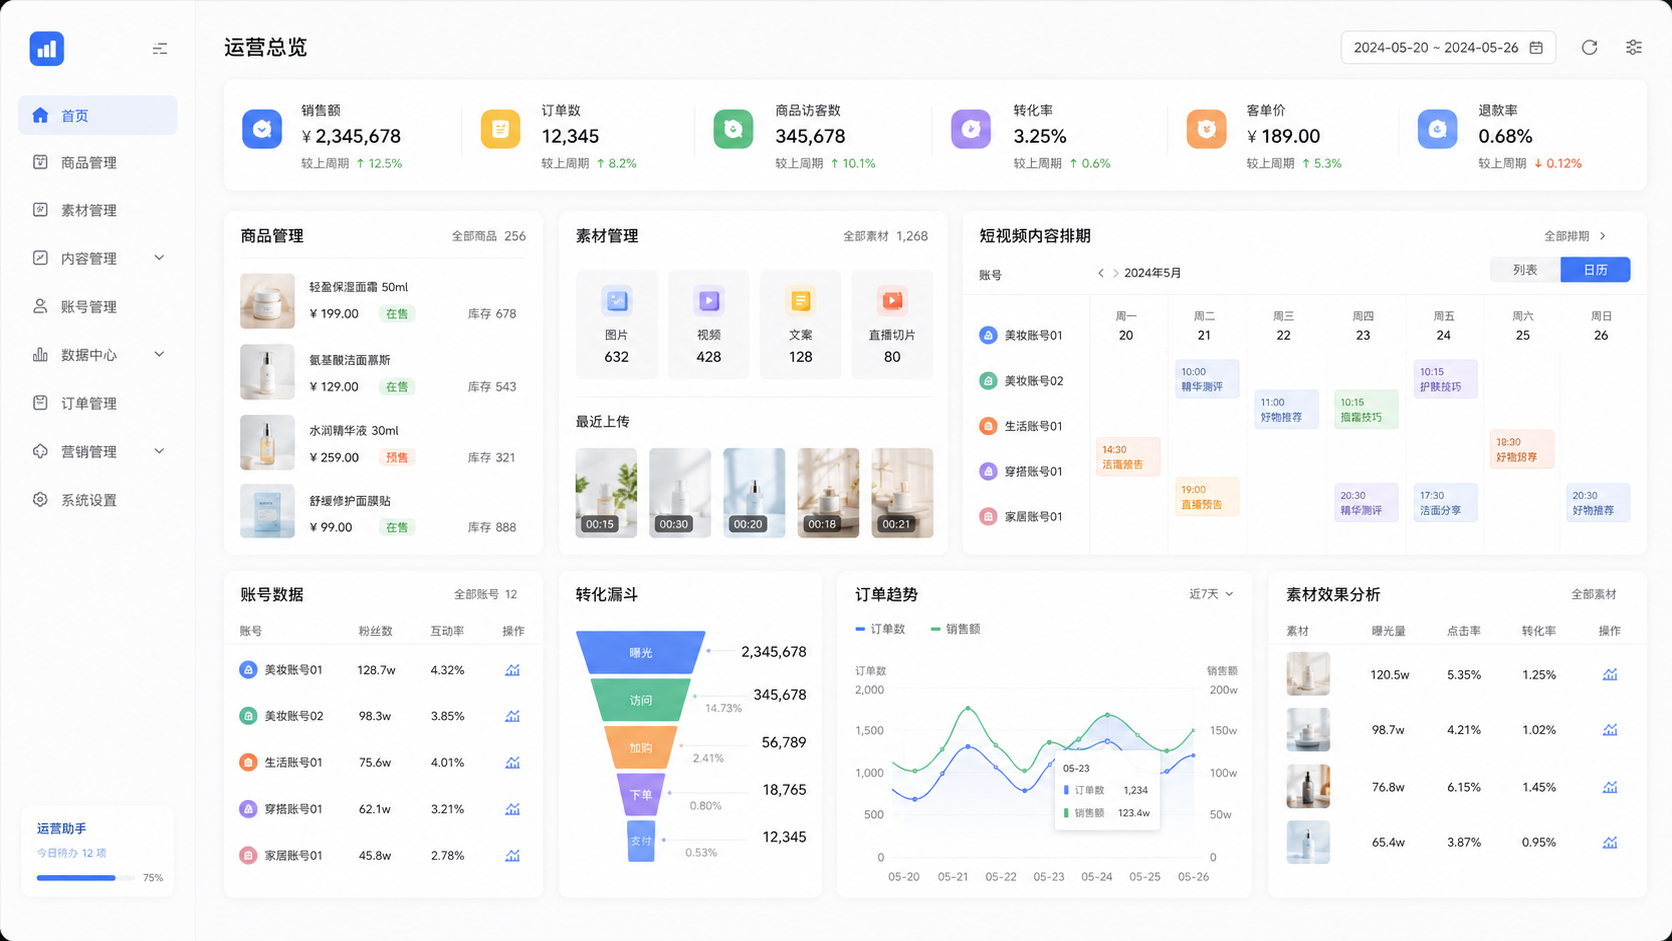Open the 14:30 洁面预告 schedule event
Viewport: 1672px width, 941px height.
pyautogui.click(x=1128, y=457)
